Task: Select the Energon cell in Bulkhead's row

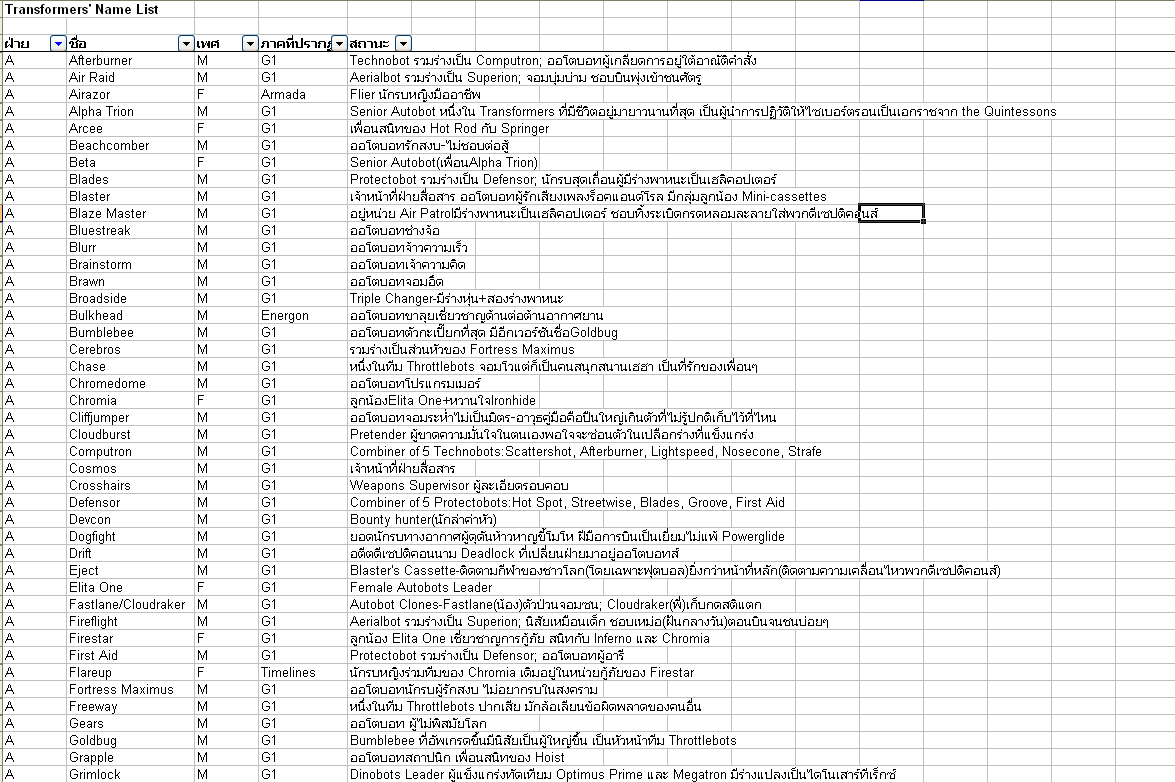Action: coord(303,315)
